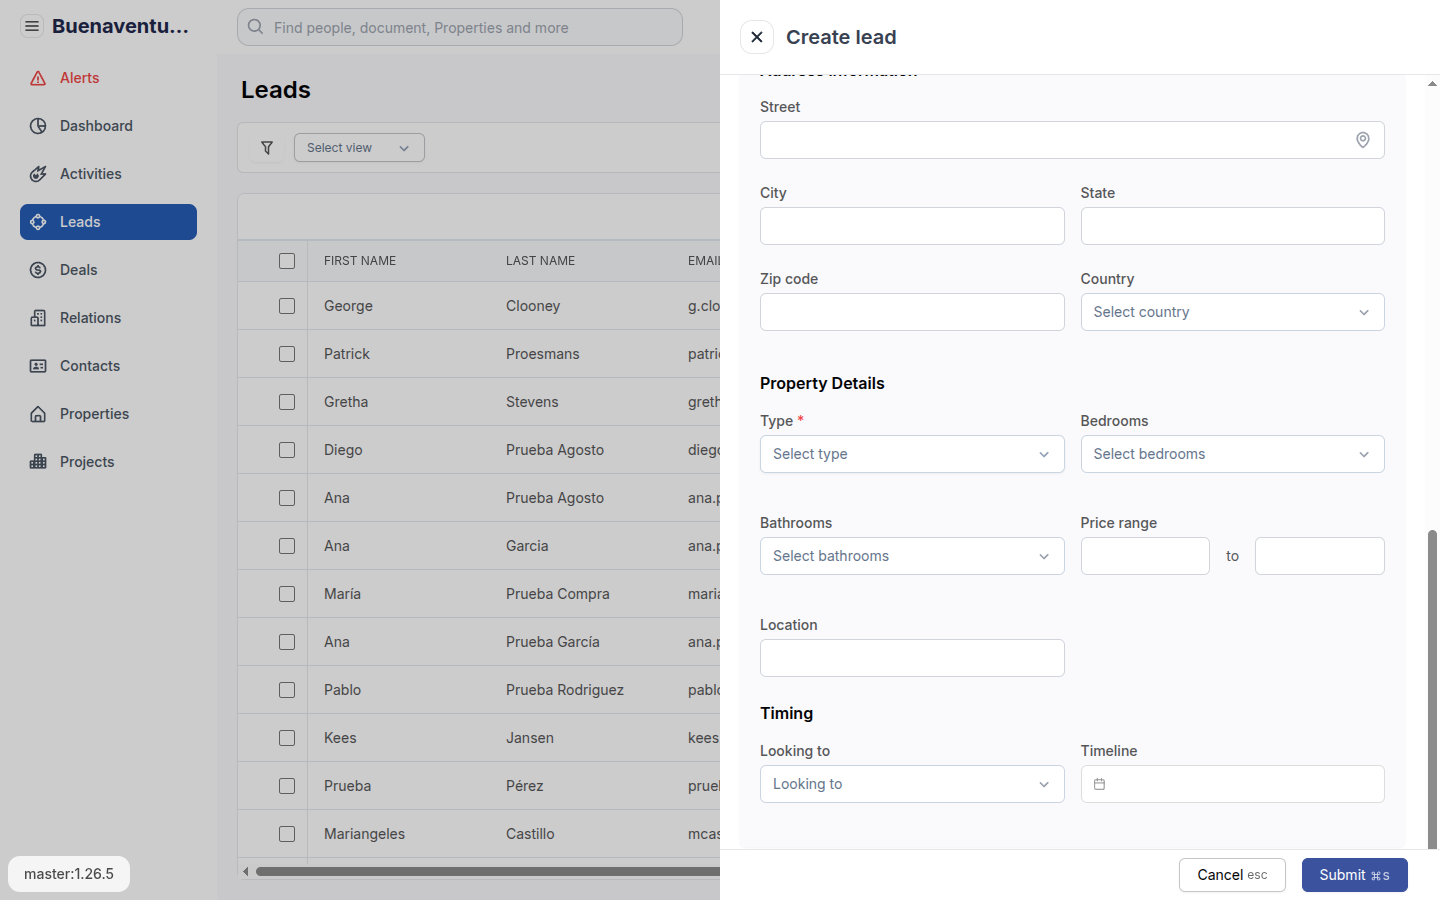Tick the Kees Jansen row checkbox
The width and height of the screenshot is (1440, 900).
click(287, 738)
